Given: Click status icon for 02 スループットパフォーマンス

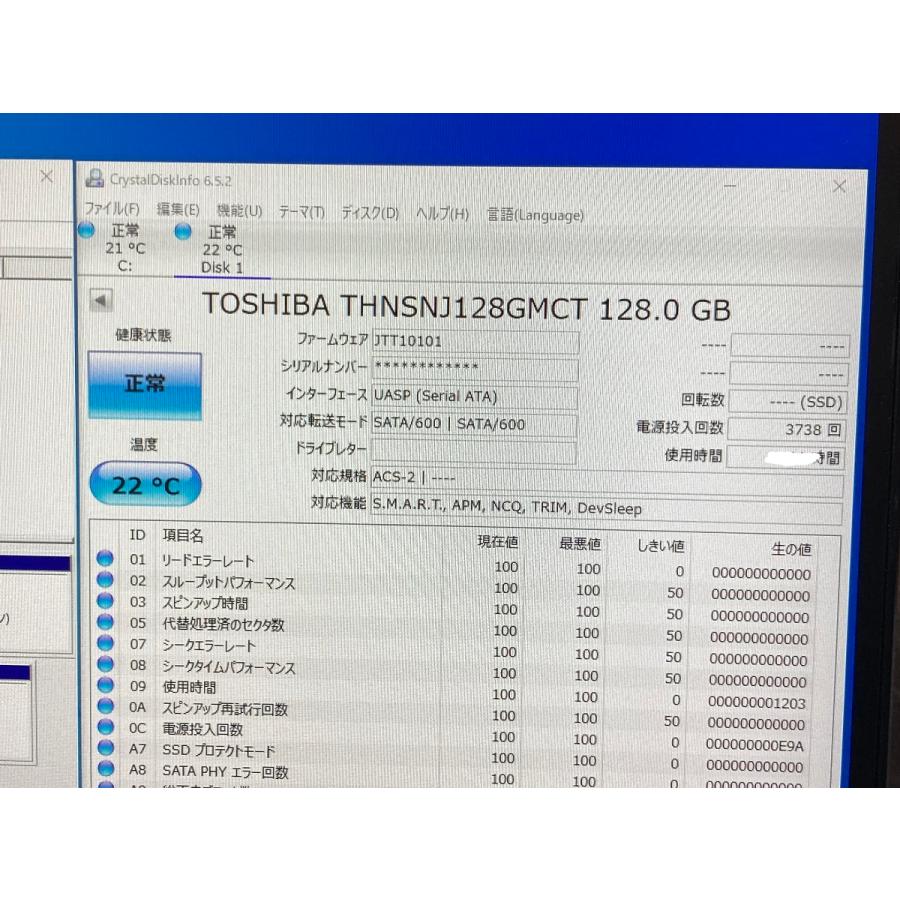Looking at the screenshot, I should tap(105, 580).
